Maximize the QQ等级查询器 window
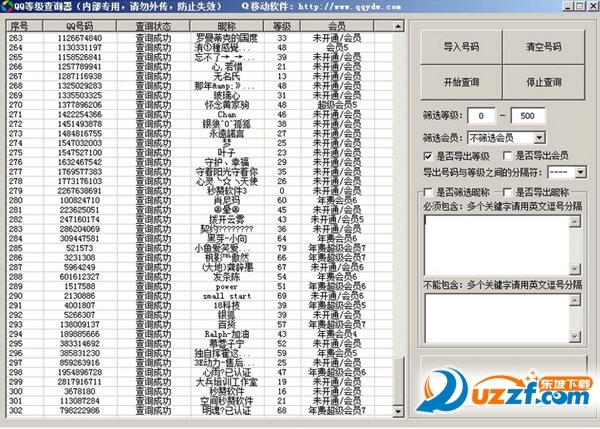The width and height of the screenshot is (600, 429). tap(580, 6)
